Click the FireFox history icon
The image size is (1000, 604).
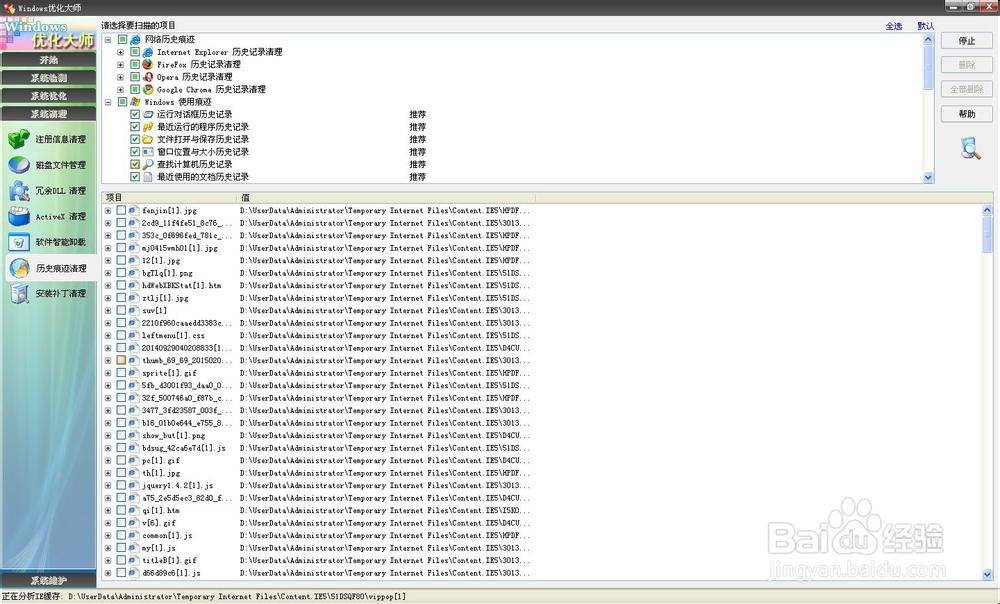coord(148,64)
